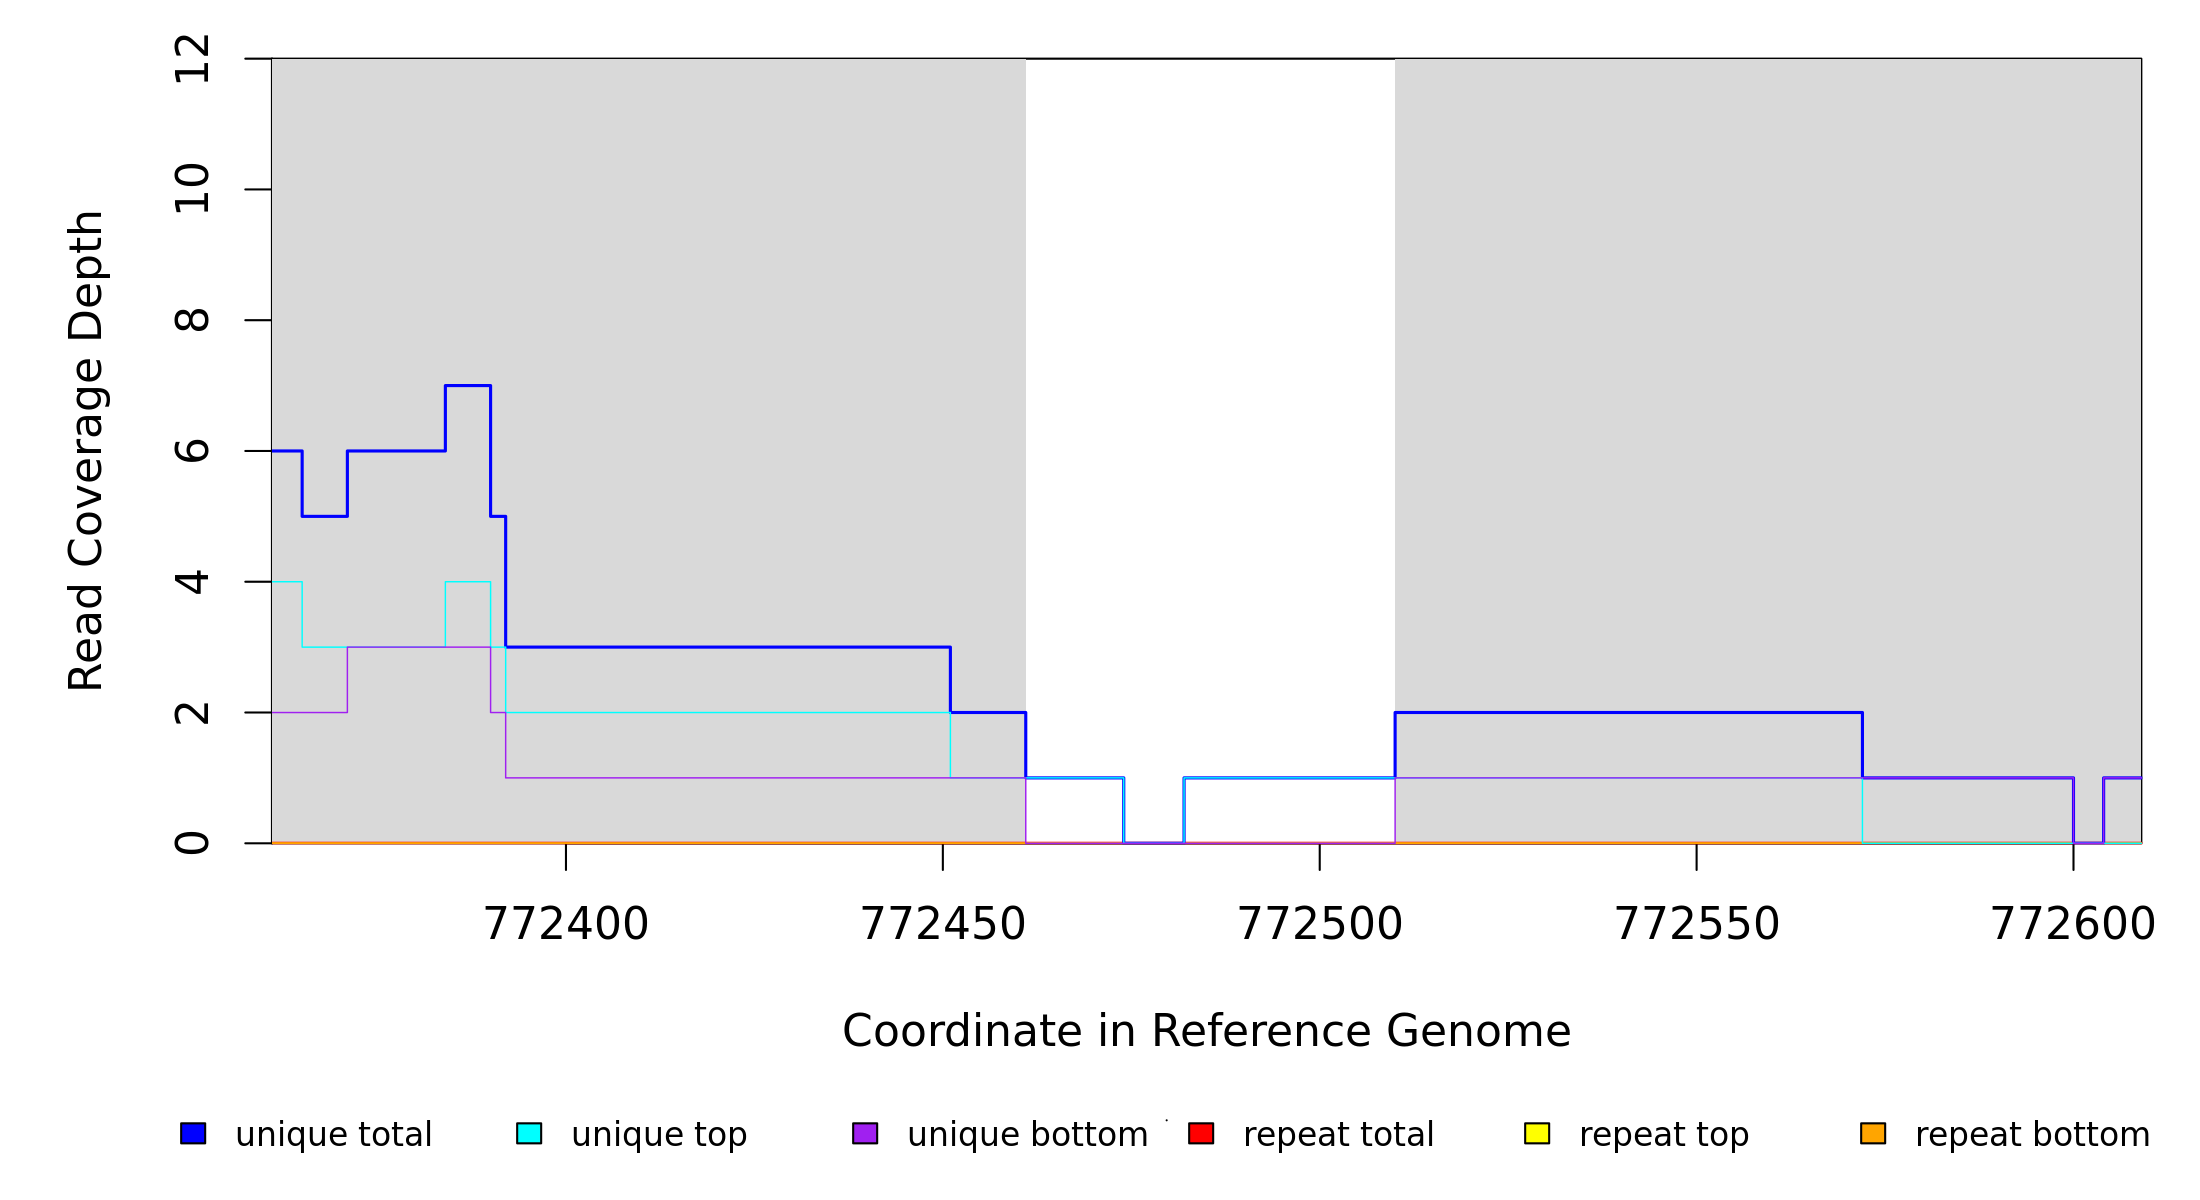Select the 'repeat top' legend label
Image resolution: width=2200 pixels, height=1200 pixels.
coord(1664,1135)
